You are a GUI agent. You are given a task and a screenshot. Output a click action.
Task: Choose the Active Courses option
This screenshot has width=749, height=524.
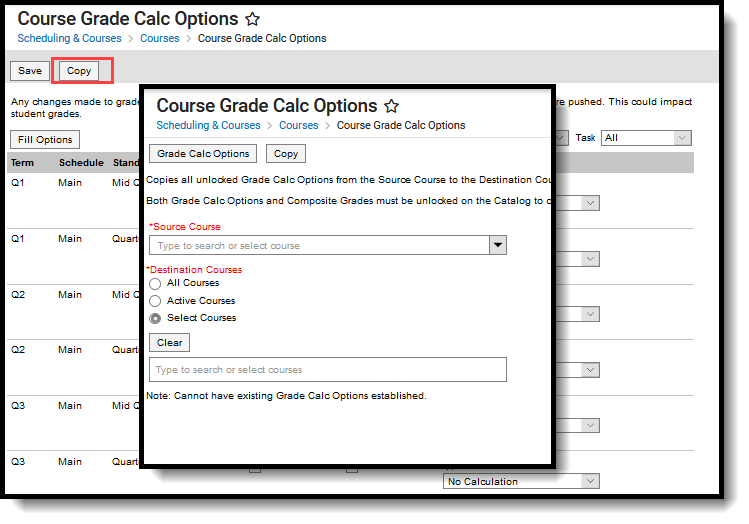pyautogui.click(x=155, y=301)
